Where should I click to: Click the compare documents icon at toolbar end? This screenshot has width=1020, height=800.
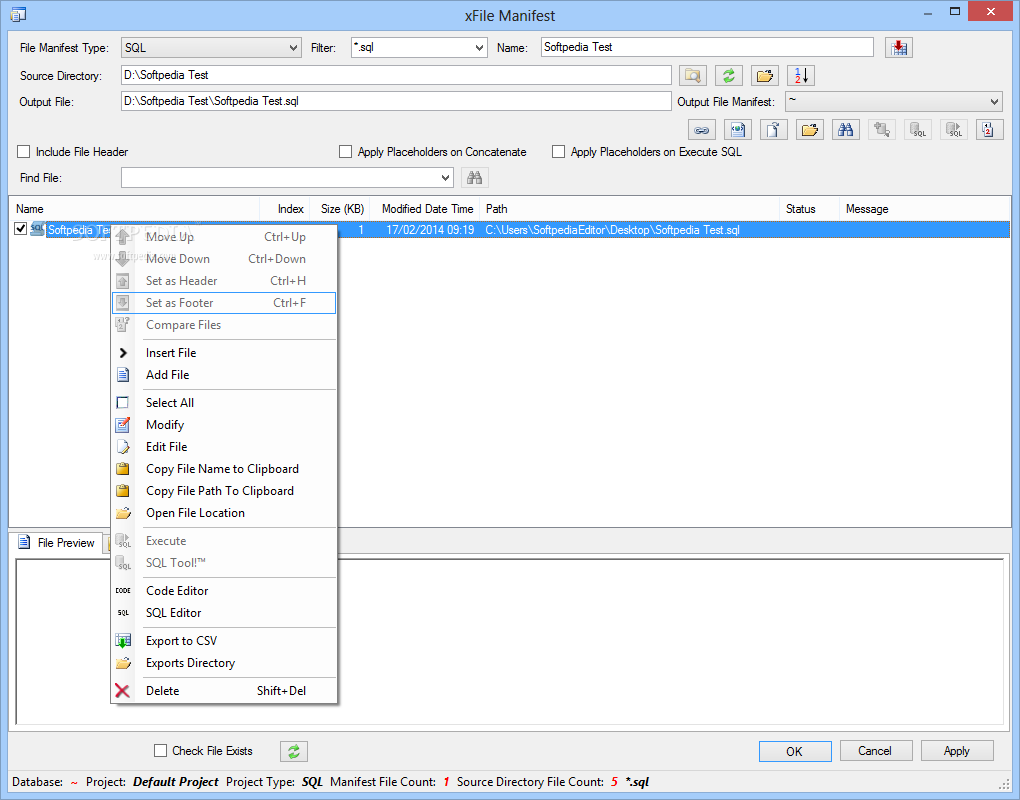coord(989,129)
